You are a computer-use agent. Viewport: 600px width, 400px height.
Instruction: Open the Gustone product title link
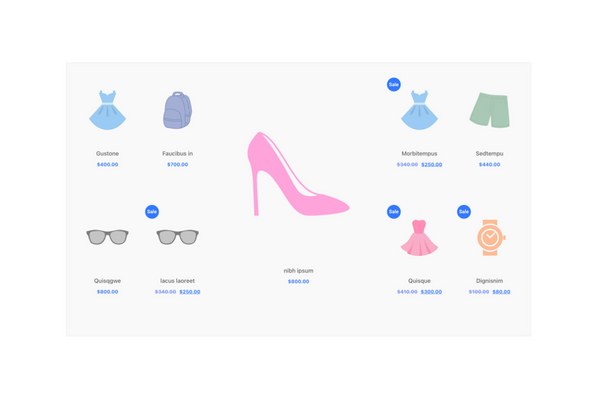click(108, 153)
